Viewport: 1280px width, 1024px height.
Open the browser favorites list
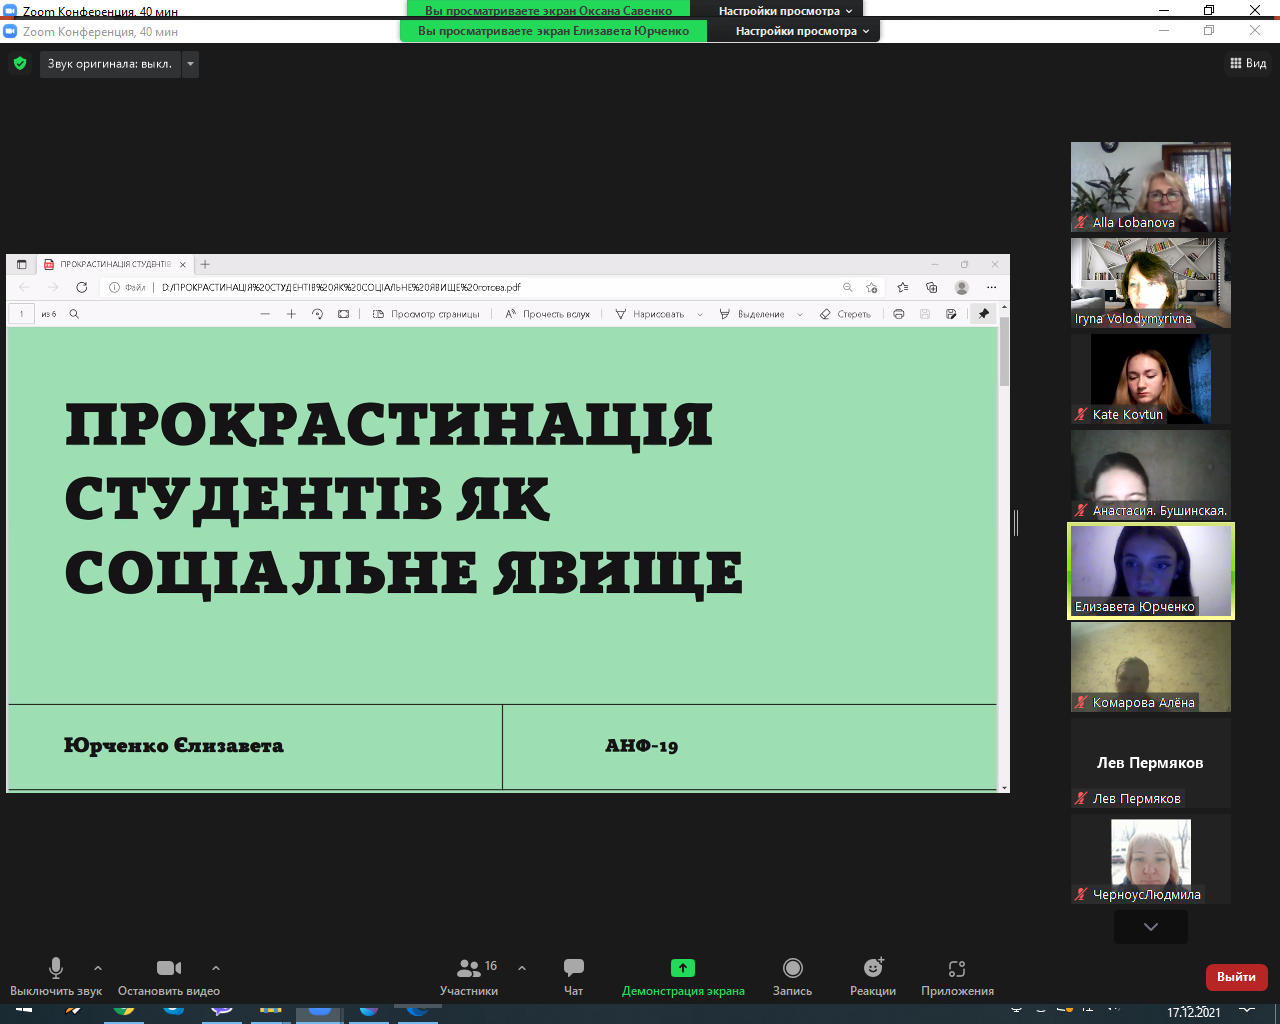pos(902,287)
